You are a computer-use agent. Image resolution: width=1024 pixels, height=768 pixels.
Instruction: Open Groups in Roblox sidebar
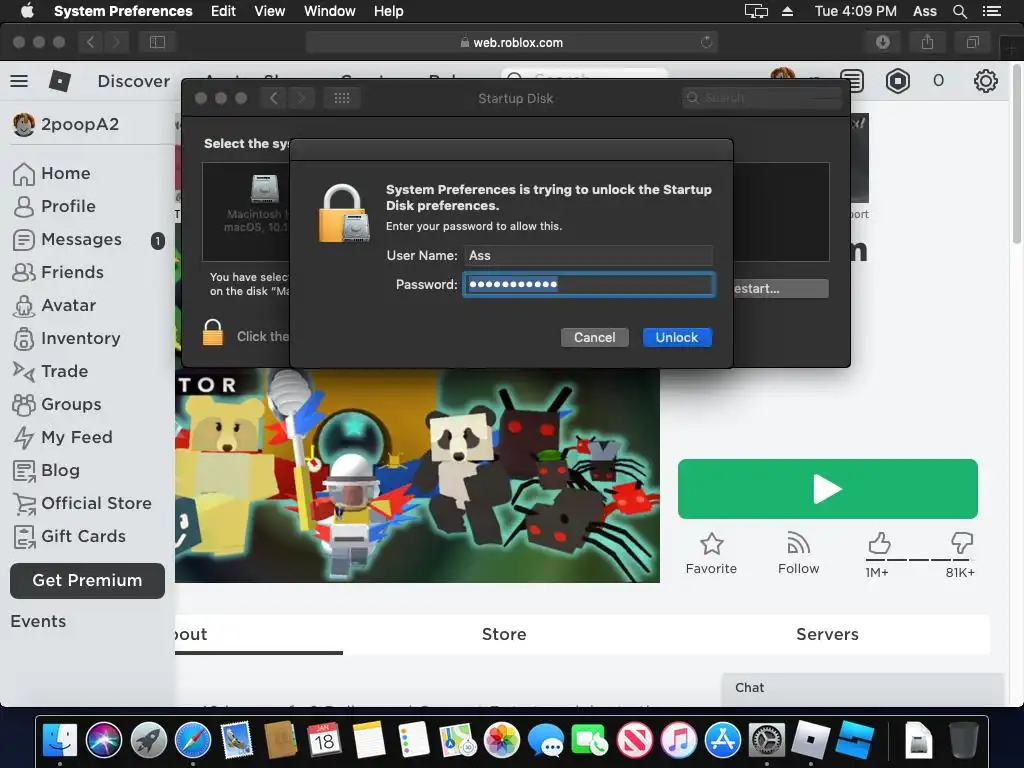click(x=57, y=404)
